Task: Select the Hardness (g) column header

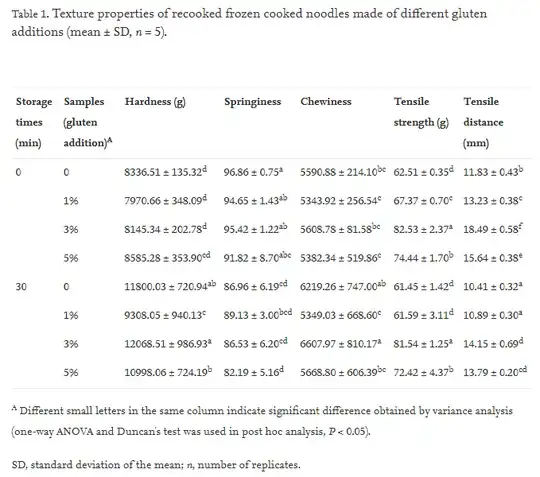Action: click(x=155, y=102)
